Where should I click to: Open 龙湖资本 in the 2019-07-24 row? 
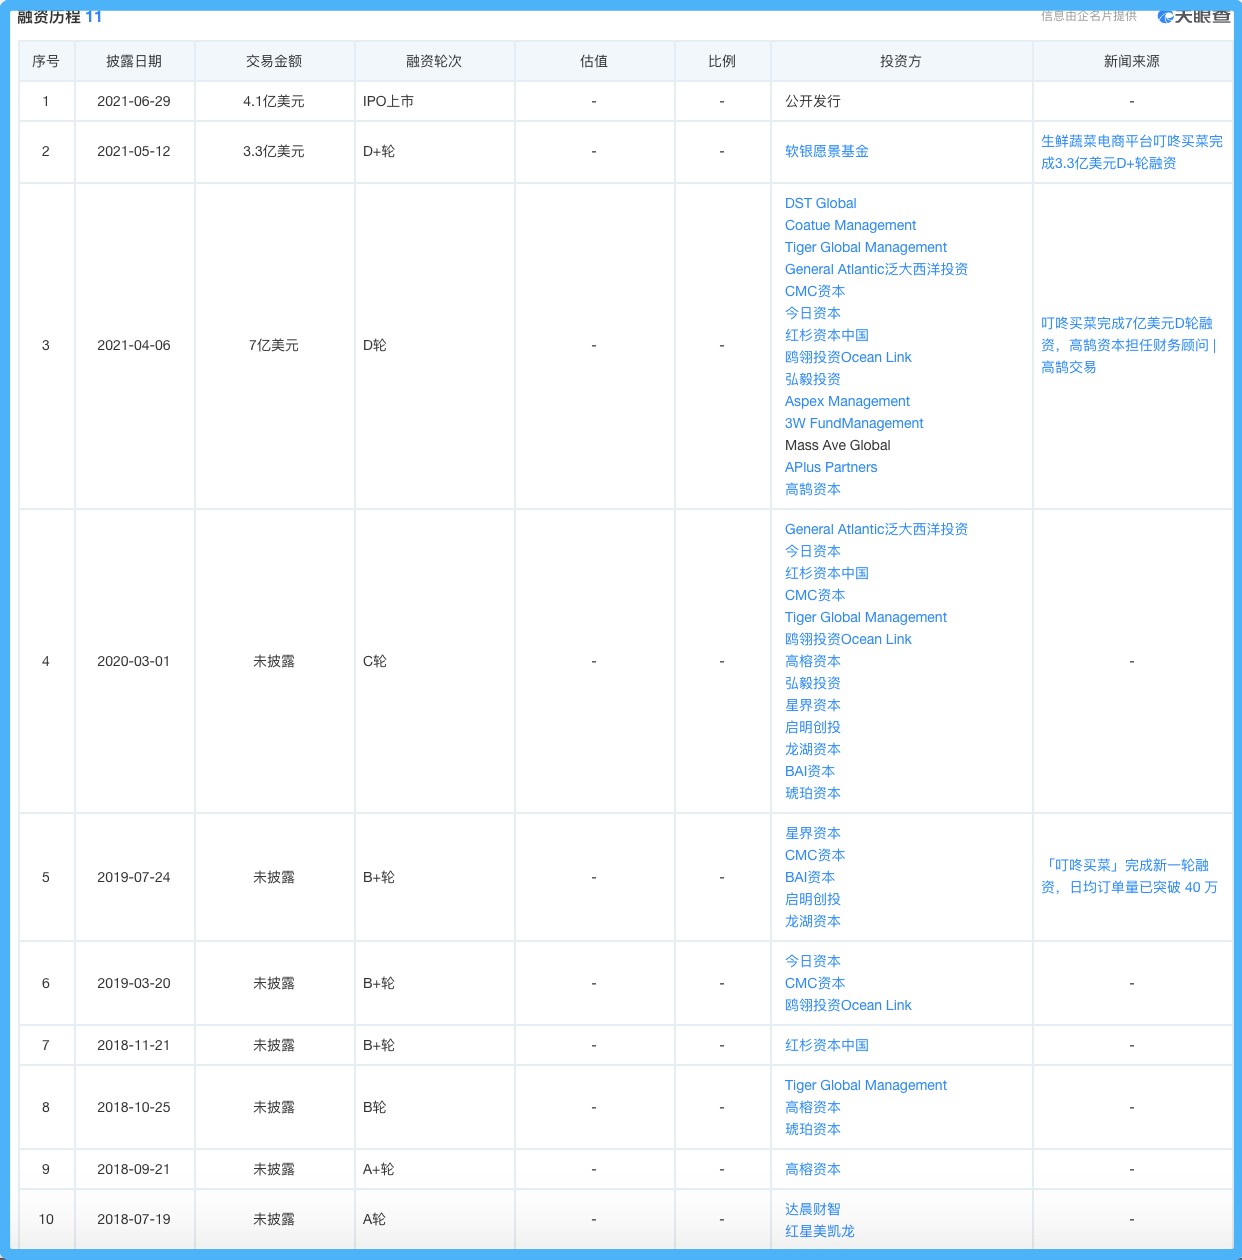(x=812, y=921)
